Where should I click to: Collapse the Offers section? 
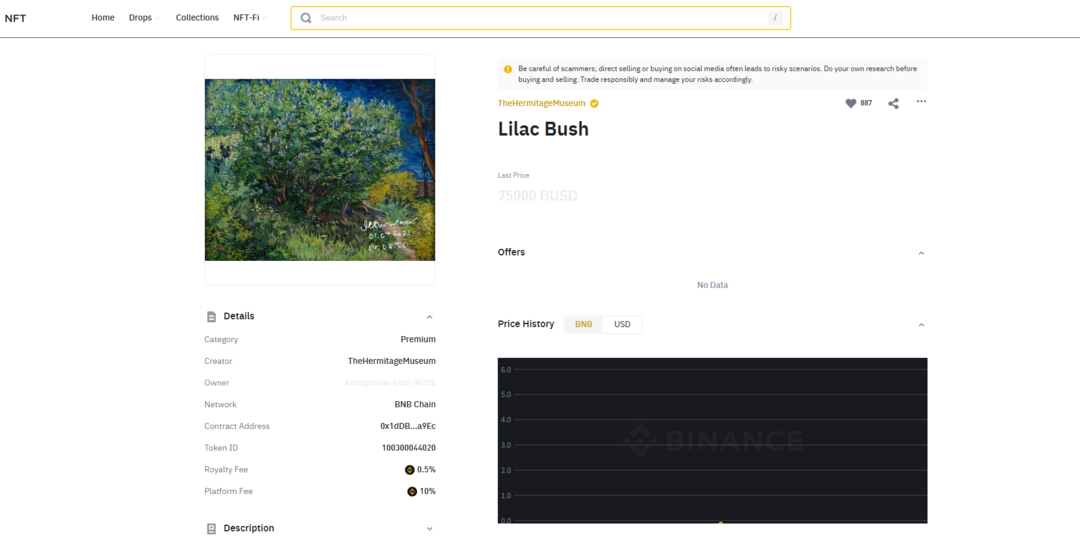tap(922, 253)
